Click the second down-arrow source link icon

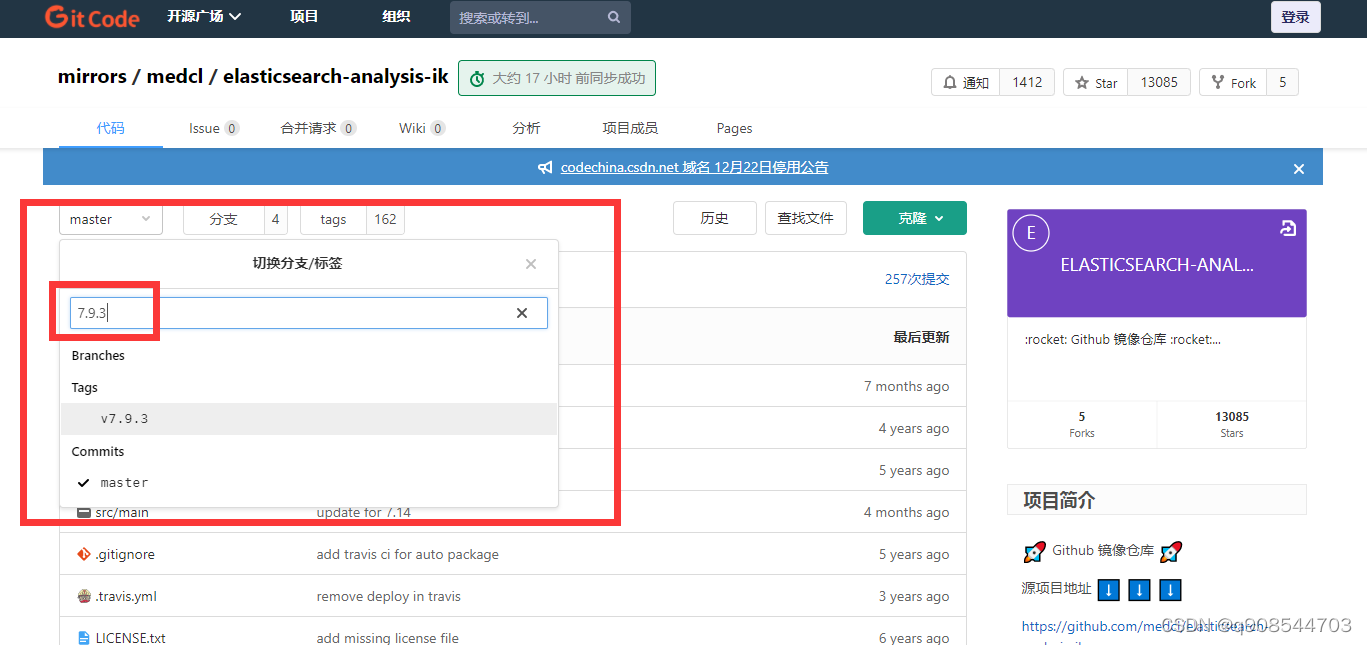pyautogui.click(x=1139, y=590)
